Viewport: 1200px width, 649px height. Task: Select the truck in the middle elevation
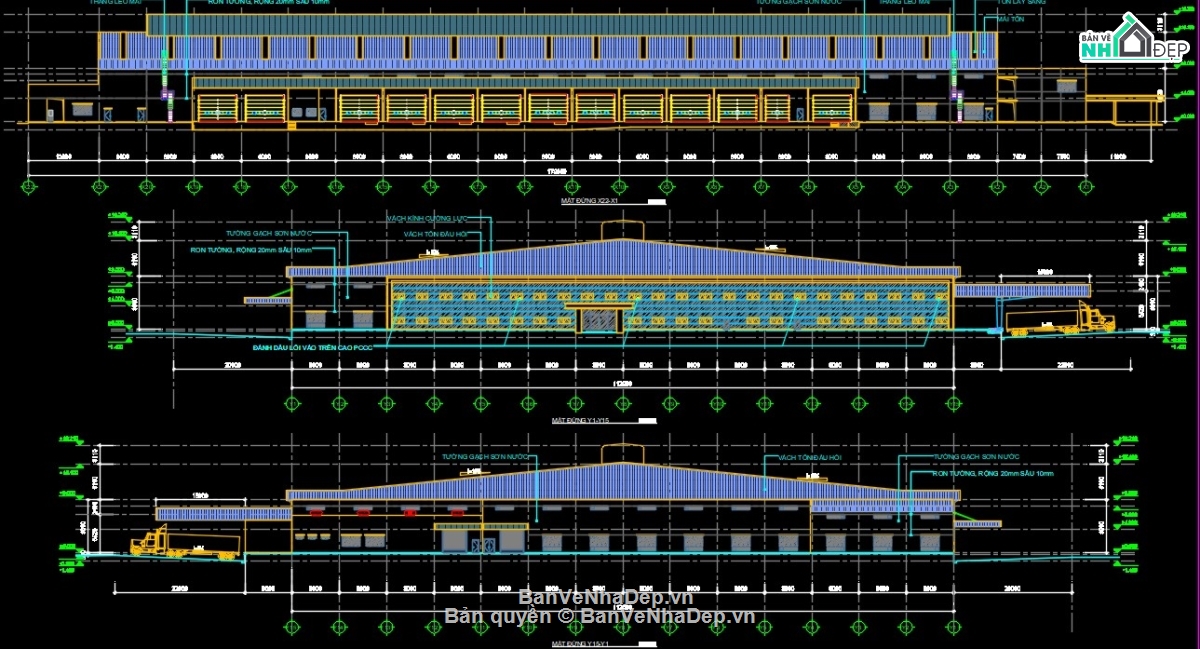pyautogui.click(x=1060, y=320)
